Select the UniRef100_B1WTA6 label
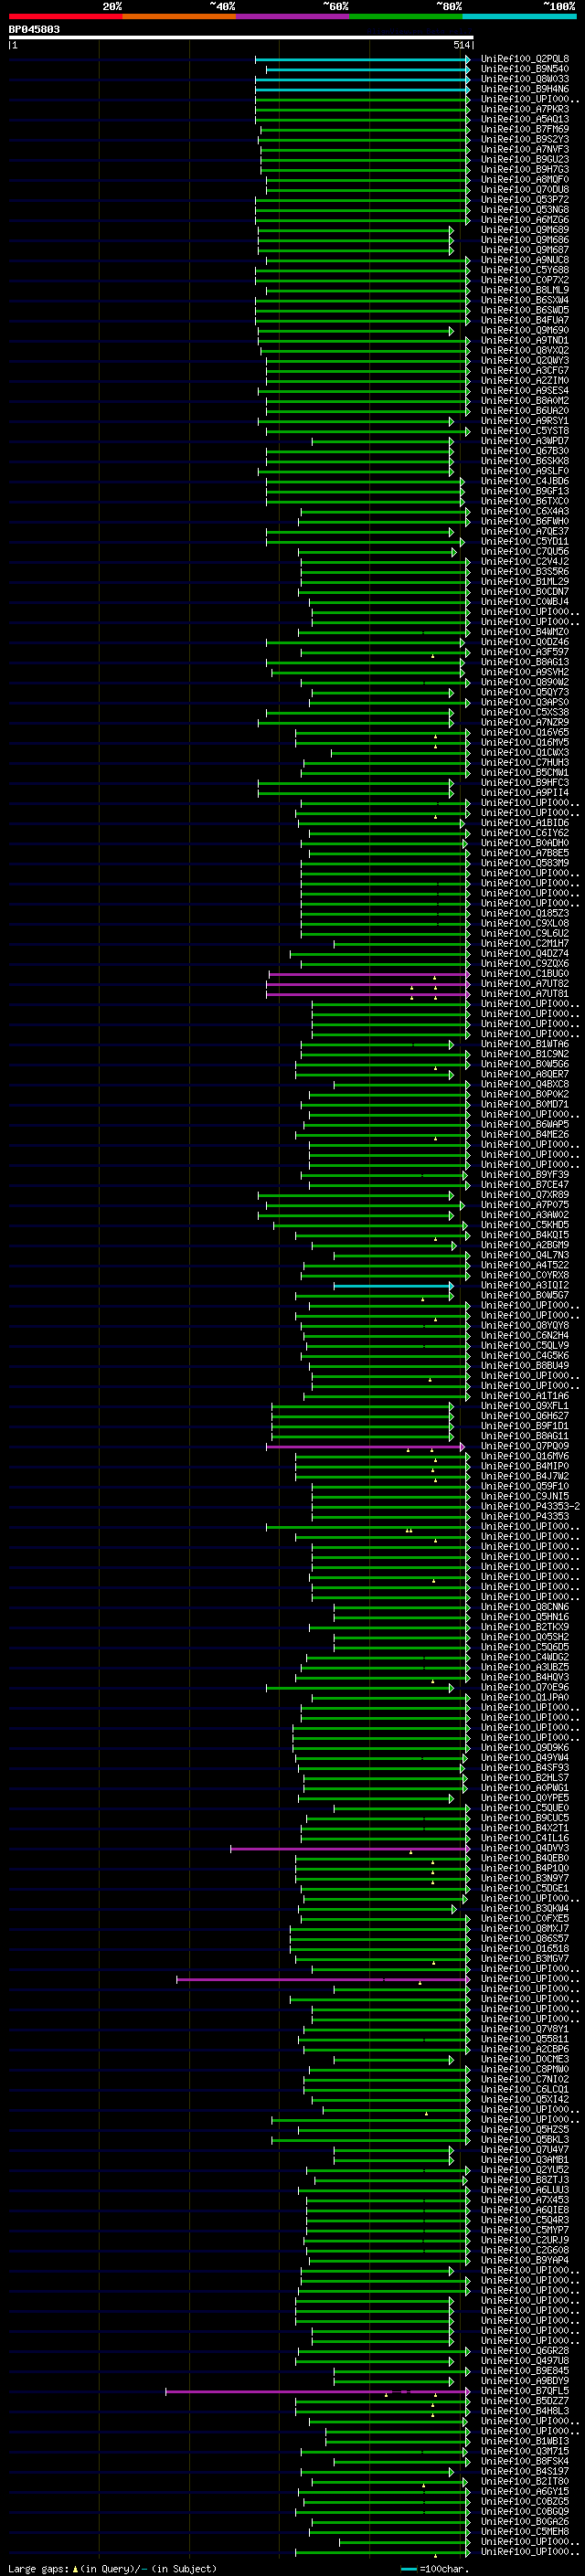 pos(525,1044)
